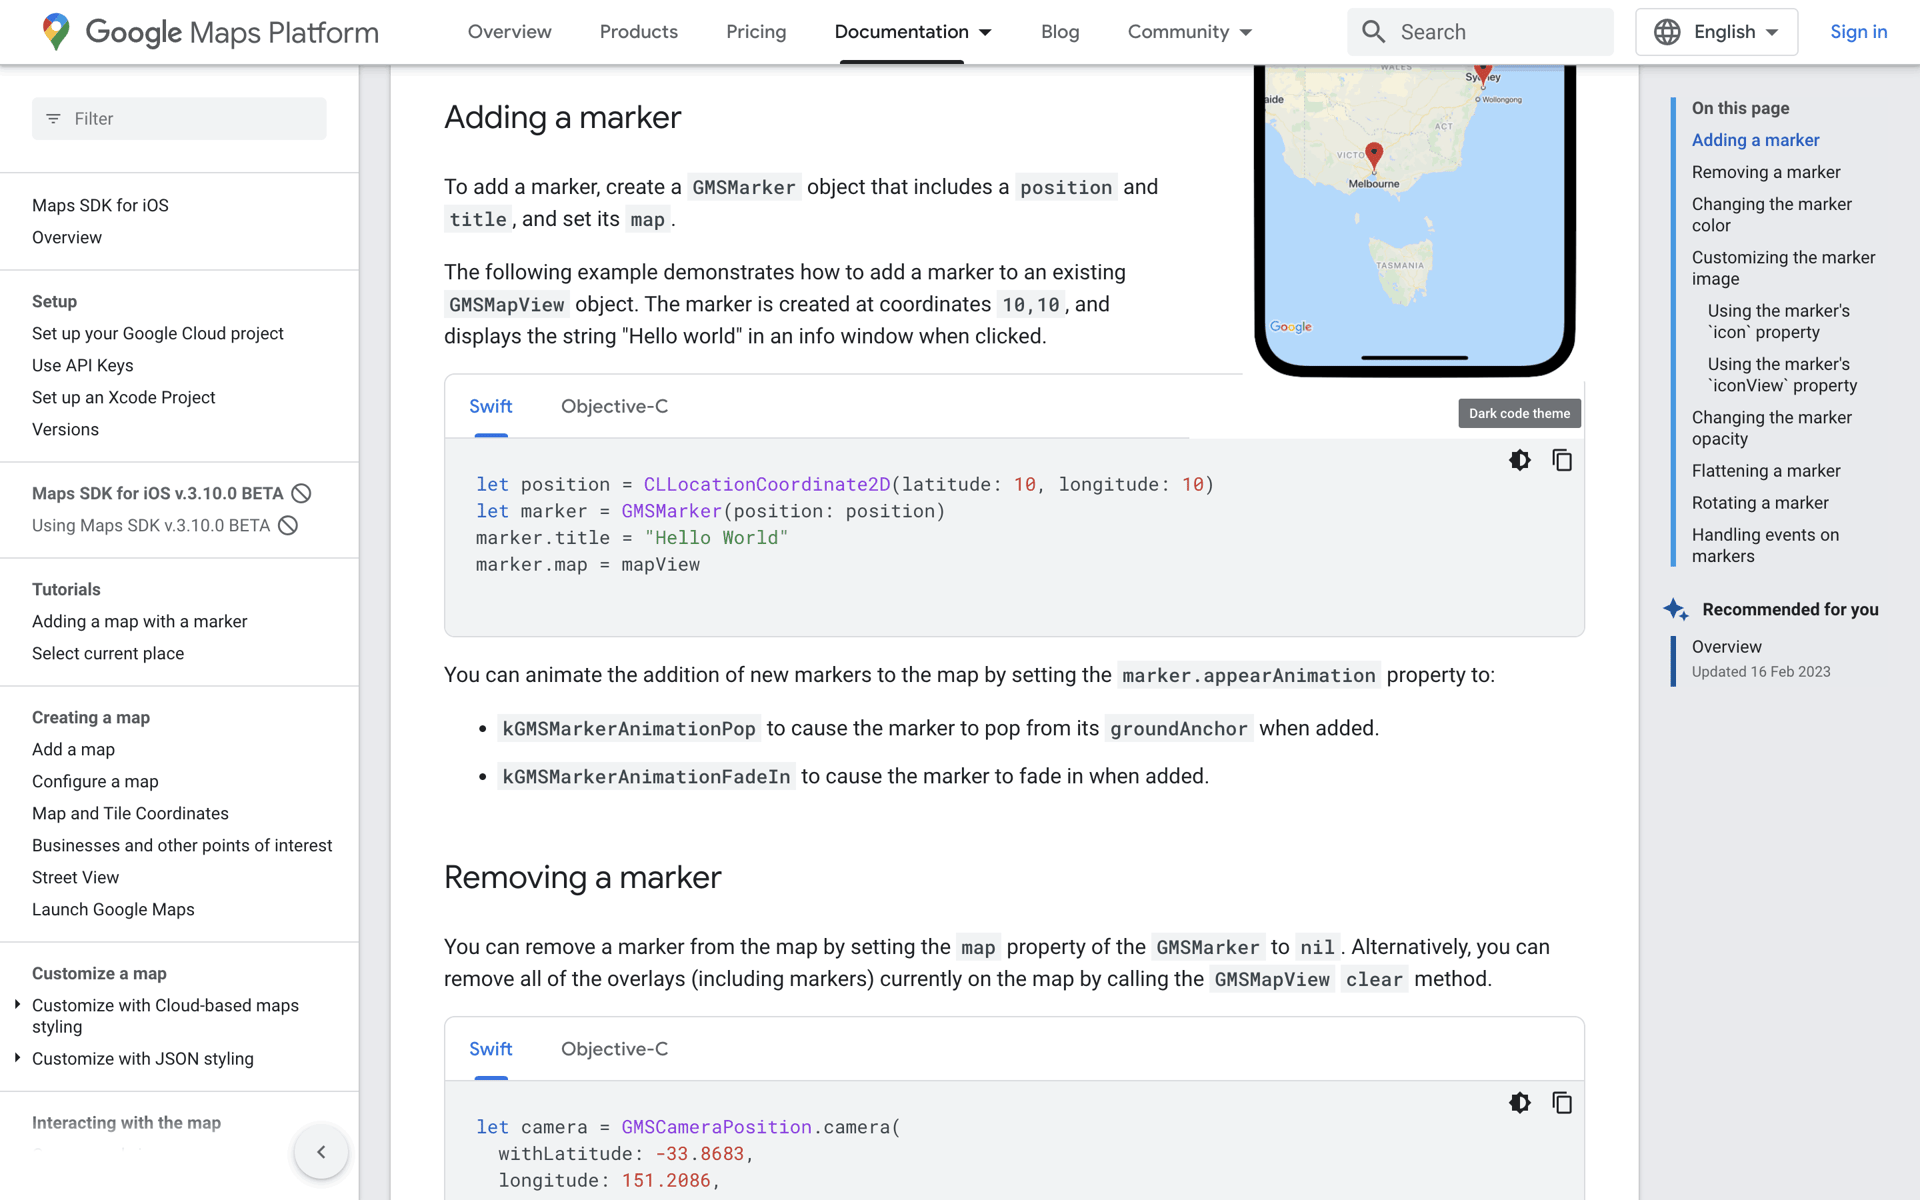The height and width of the screenshot is (1200, 1920).
Task: Open Street View sidebar link
Action: [x=75, y=877]
